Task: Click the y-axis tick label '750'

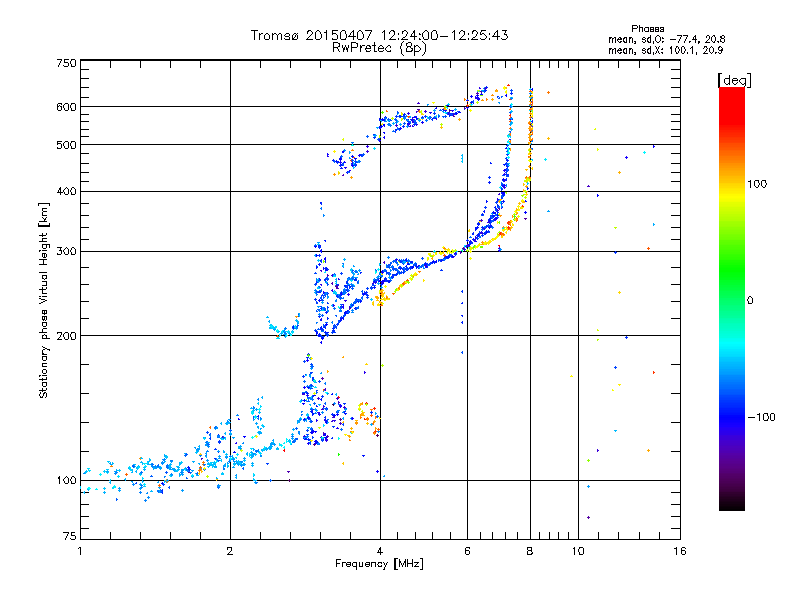Action: (66, 63)
